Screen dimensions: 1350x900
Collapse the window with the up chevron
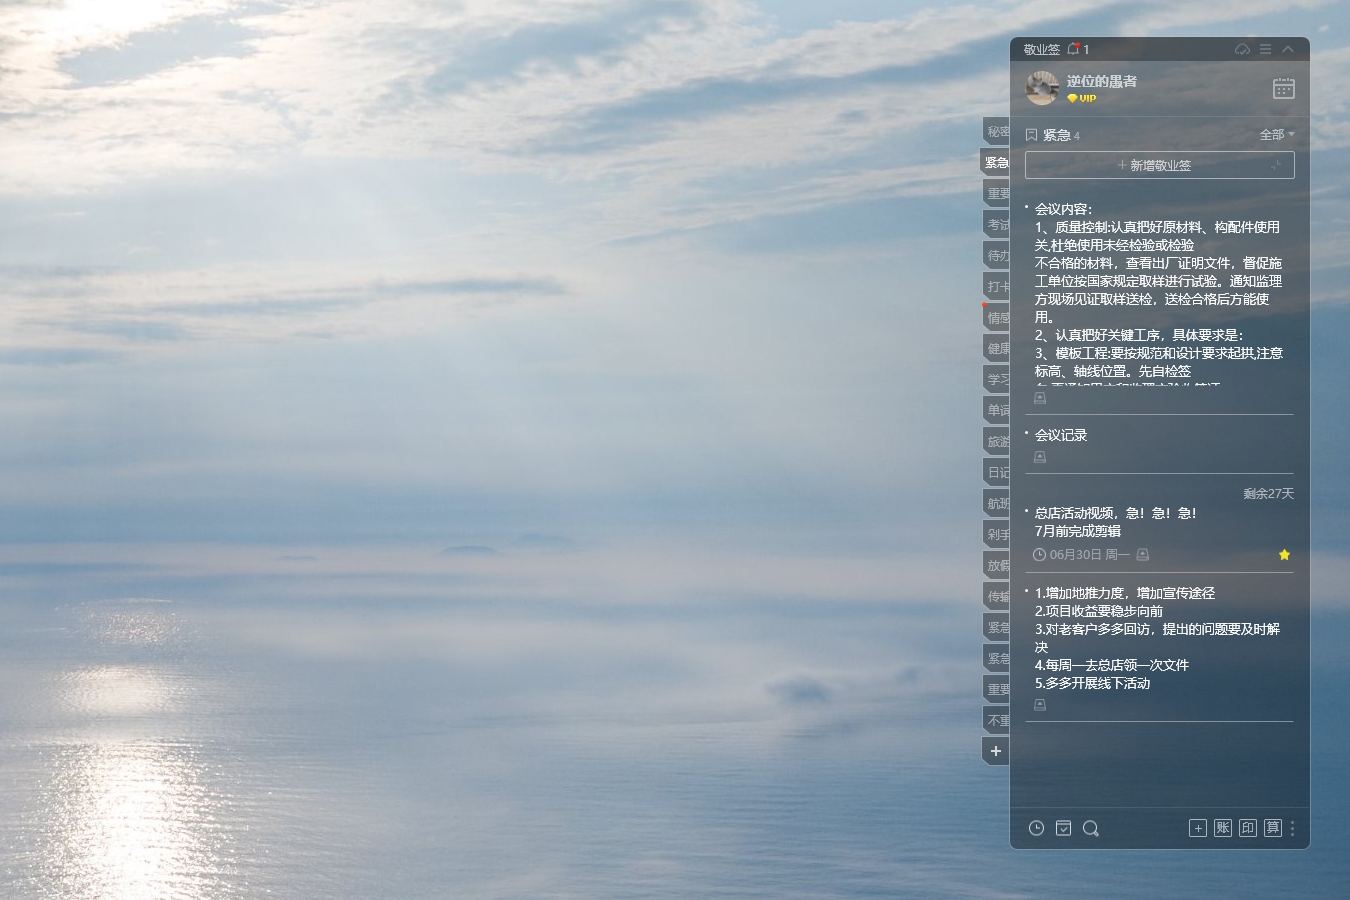[x=1288, y=49]
